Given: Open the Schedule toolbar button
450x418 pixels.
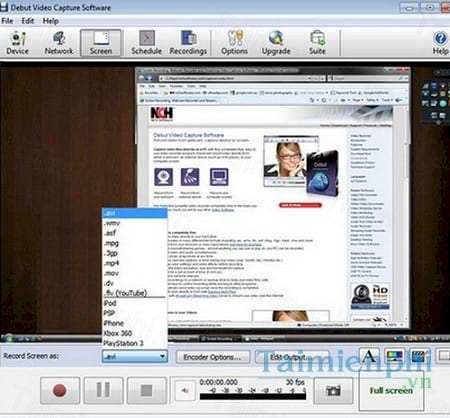Looking at the screenshot, I should (146, 43).
